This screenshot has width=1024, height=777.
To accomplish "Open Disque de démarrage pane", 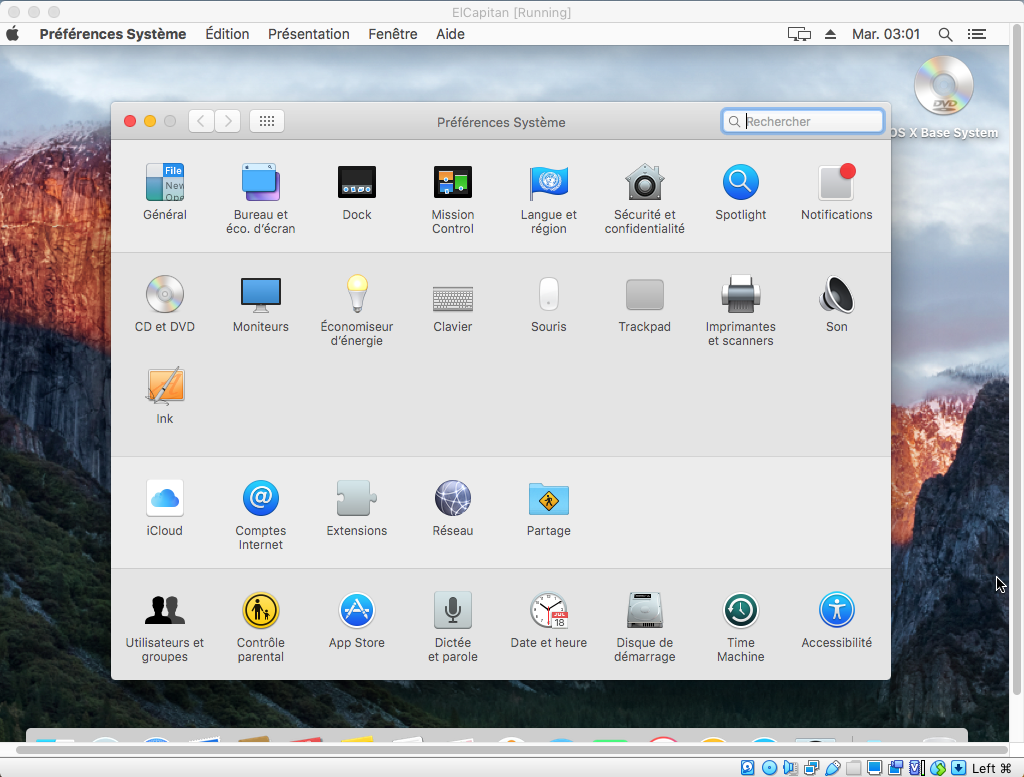I will point(645,627).
